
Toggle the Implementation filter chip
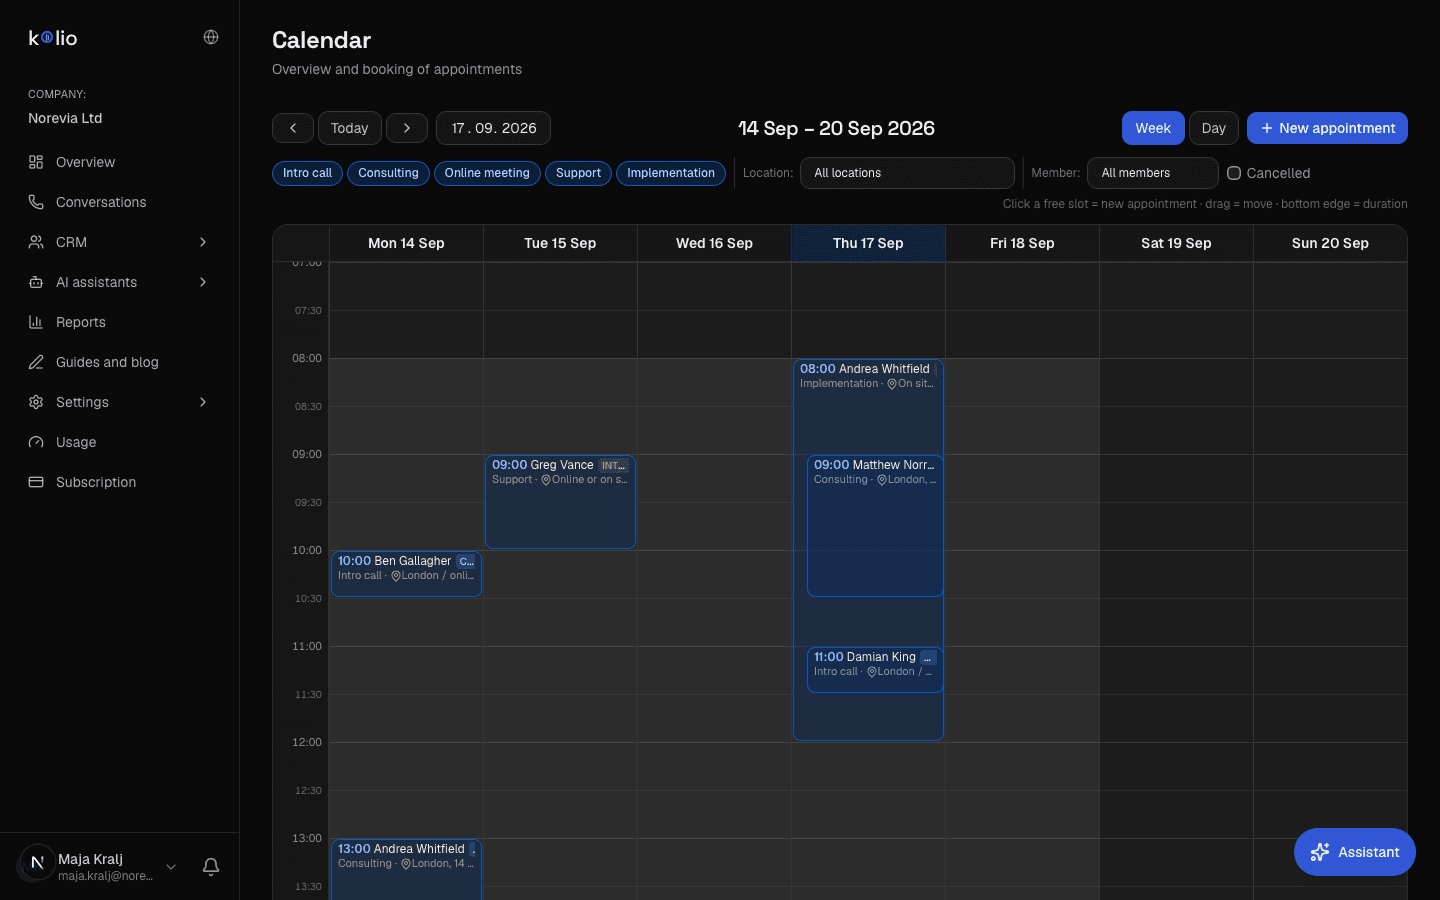click(x=671, y=173)
